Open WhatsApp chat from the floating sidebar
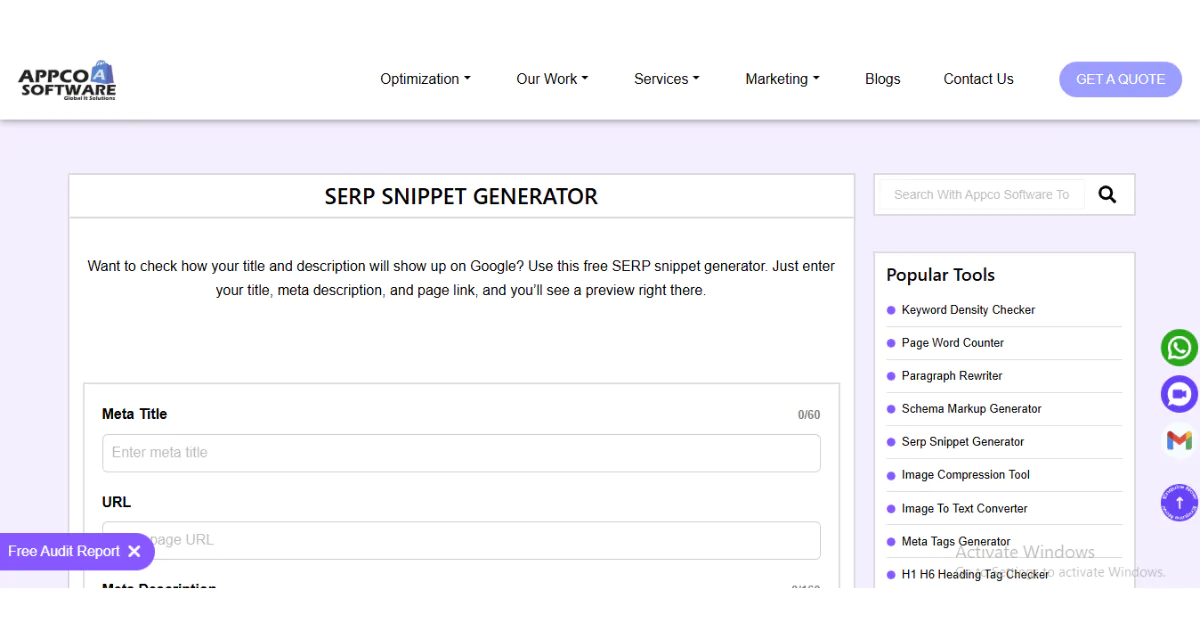This screenshot has width=1200, height=628. pyautogui.click(x=1178, y=348)
